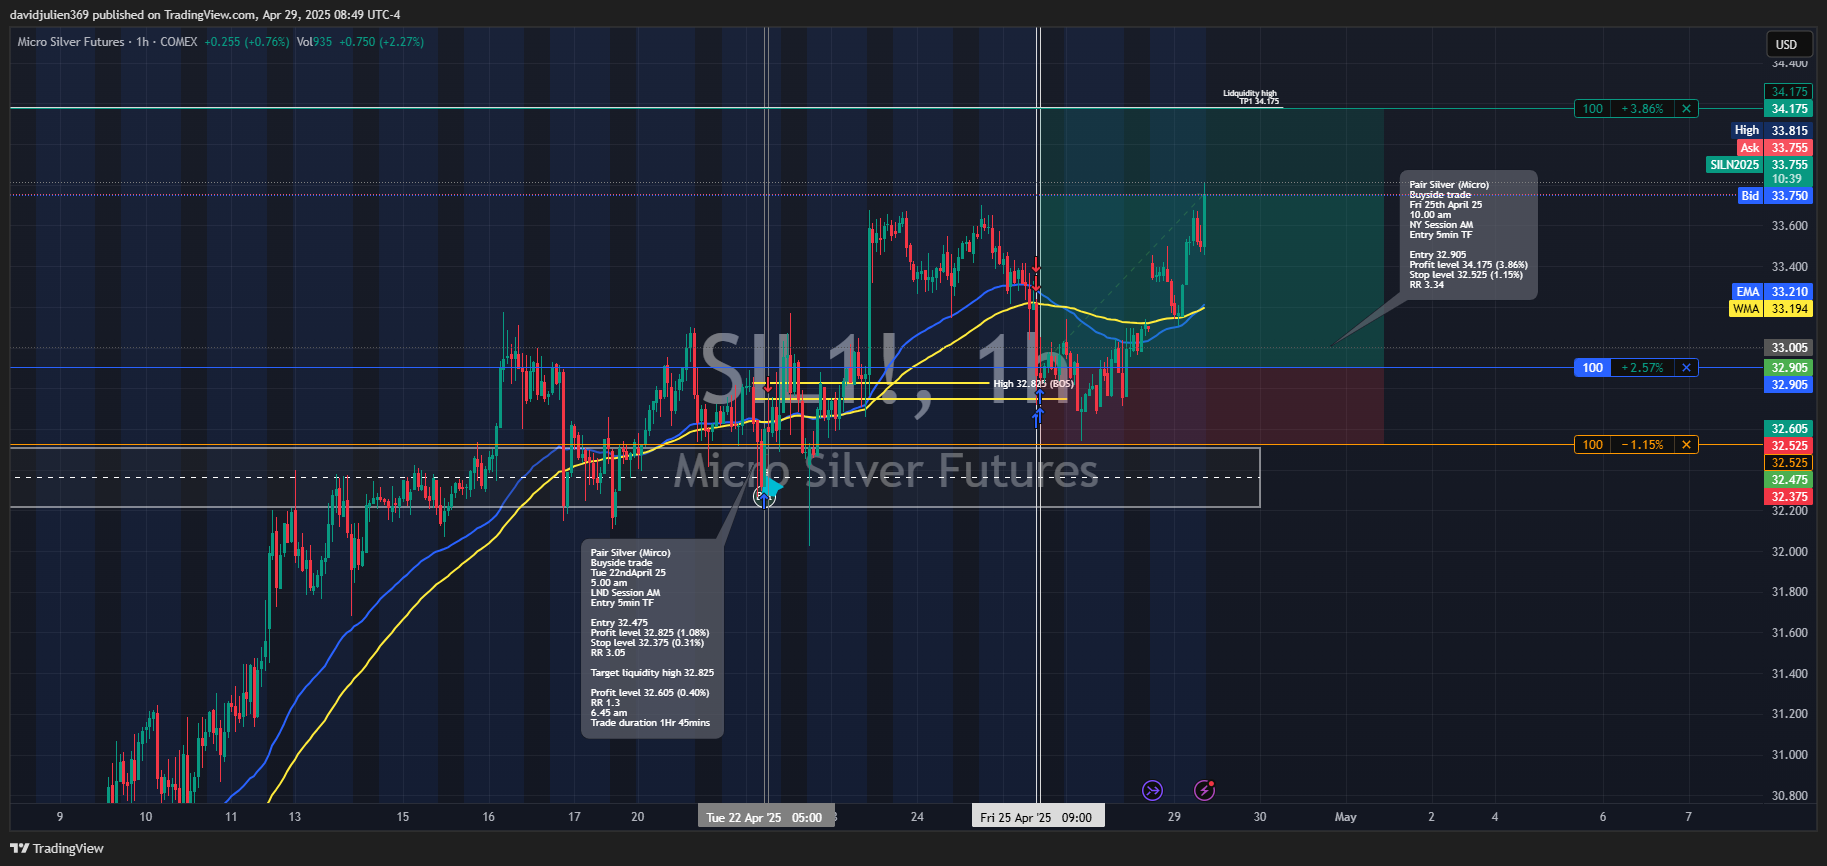
Task: Click the Micro Silver Futures 1h COMEX title
Action: [107, 42]
